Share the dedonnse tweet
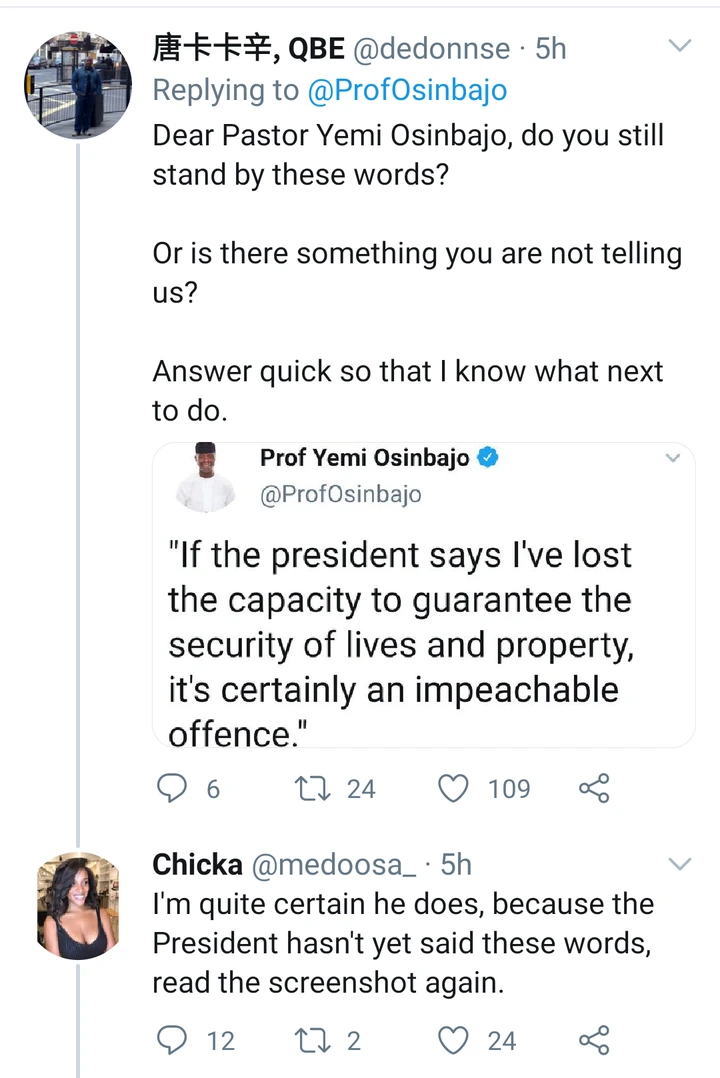The width and height of the screenshot is (720, 1078). pos(594,789)
